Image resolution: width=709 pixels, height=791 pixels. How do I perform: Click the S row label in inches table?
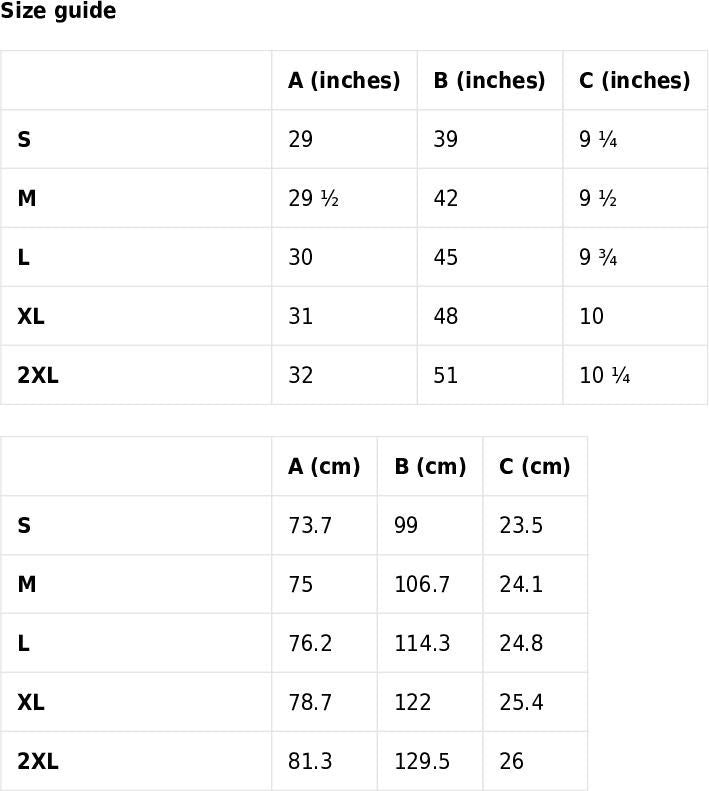click(24, 139)
